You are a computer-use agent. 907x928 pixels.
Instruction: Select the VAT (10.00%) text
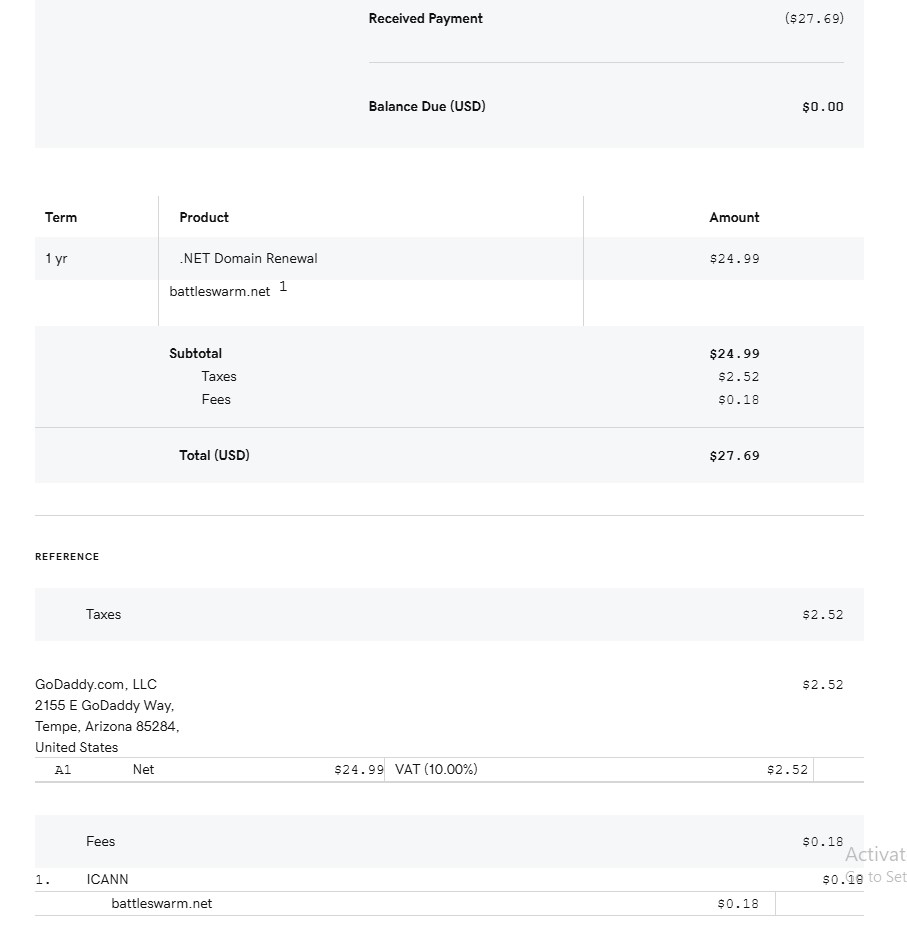[x=436, y=770]
